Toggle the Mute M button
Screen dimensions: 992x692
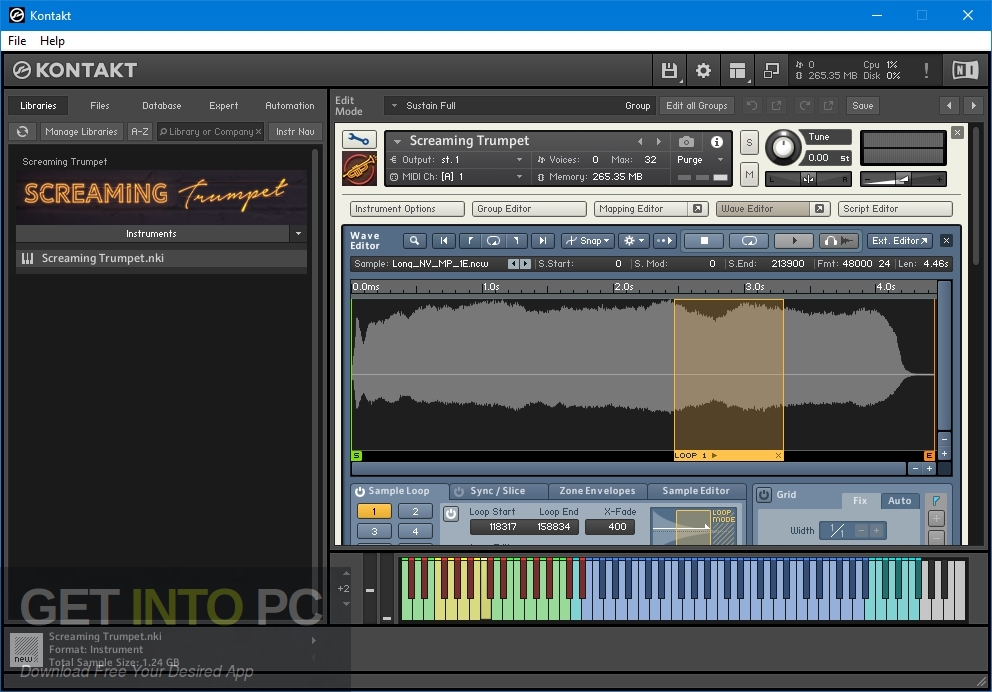click(x=749, y=174)
